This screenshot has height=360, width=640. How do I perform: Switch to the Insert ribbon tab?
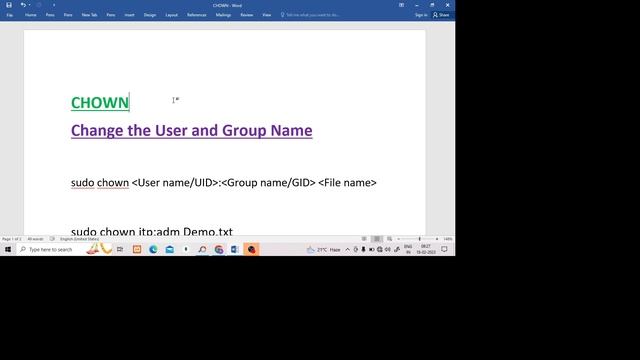coord(129,15)
